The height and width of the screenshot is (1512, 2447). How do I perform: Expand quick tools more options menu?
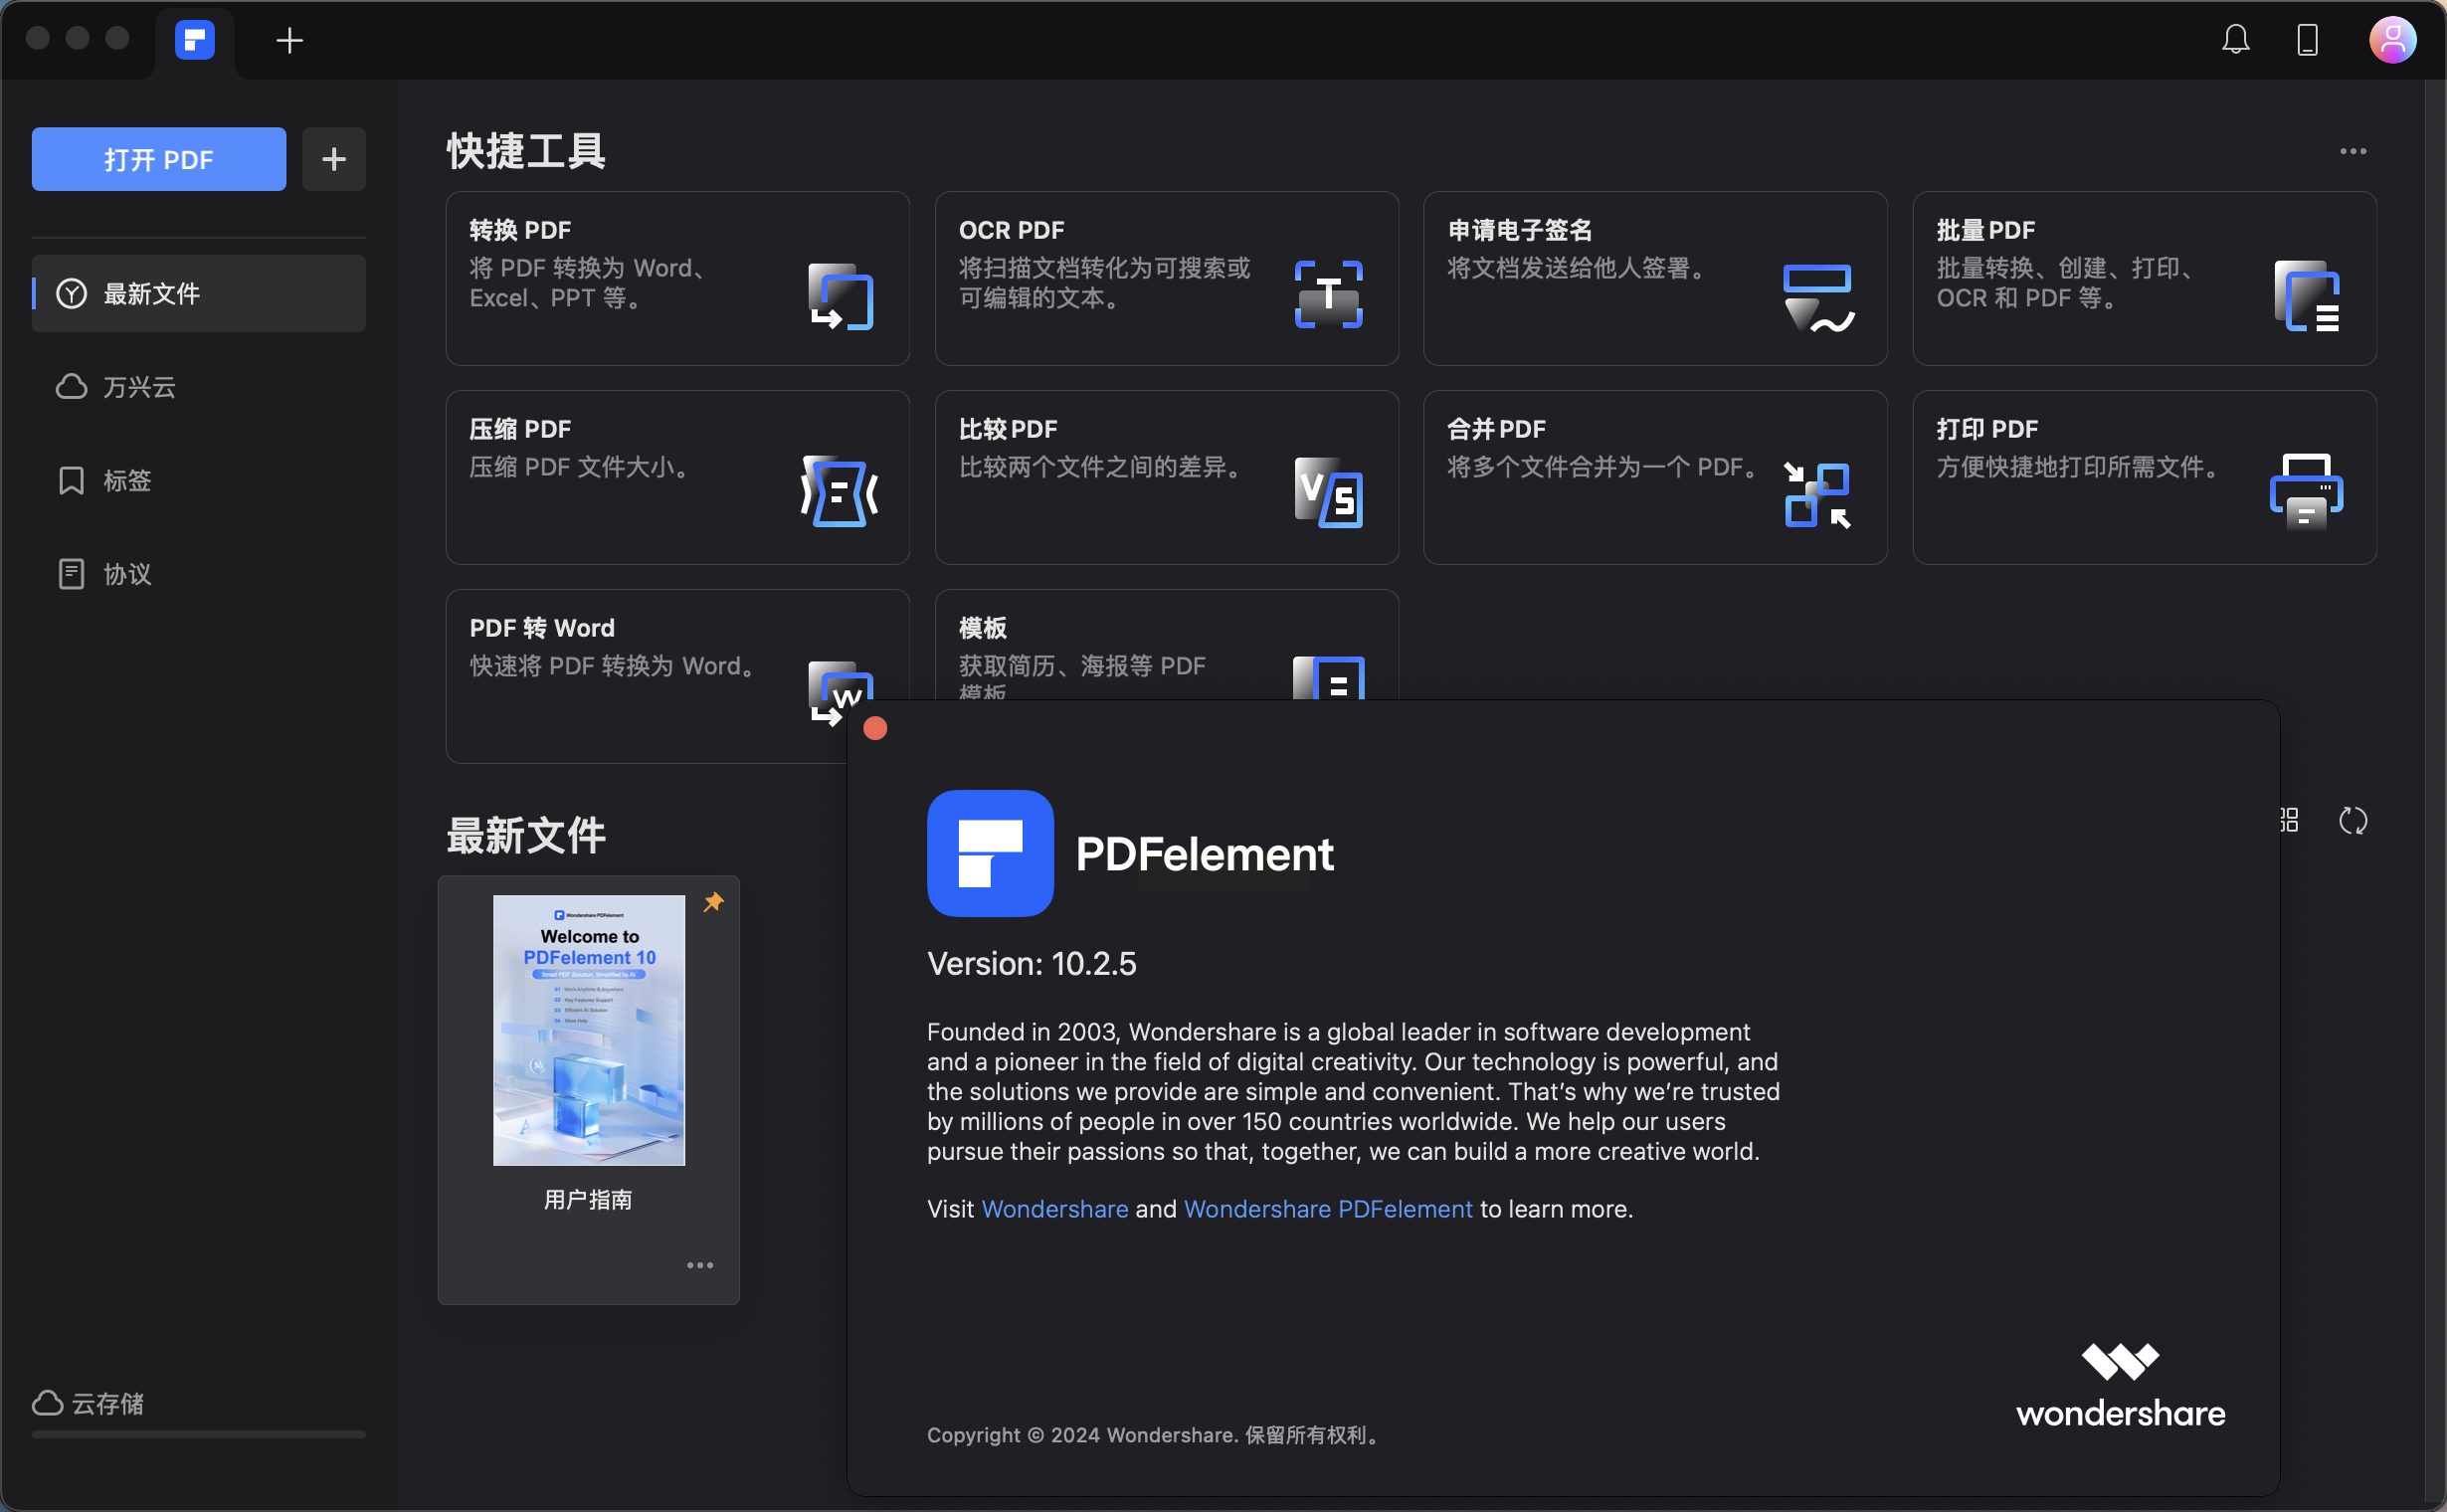click(x=2353, y=151)
